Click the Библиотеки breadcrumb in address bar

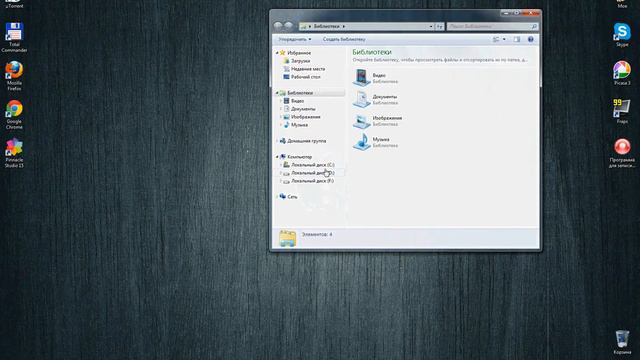(327, 26)
